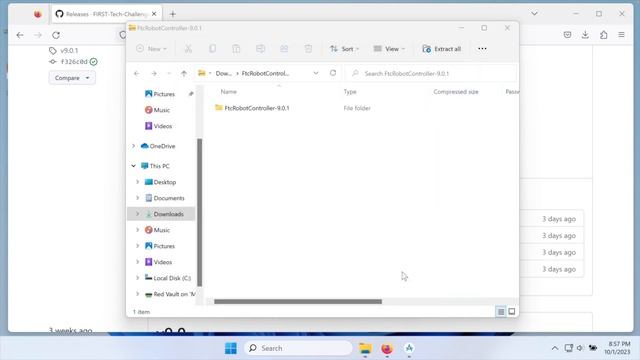Viewport: 640px width, 360px height.
Task: Click the Share icon in Explorer toolbar
Action: 284,49
